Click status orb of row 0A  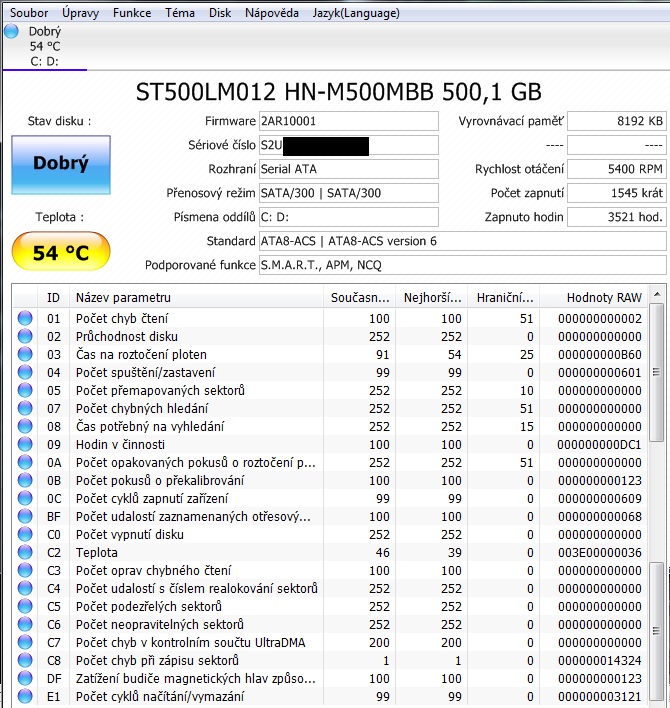coord(25,462)
